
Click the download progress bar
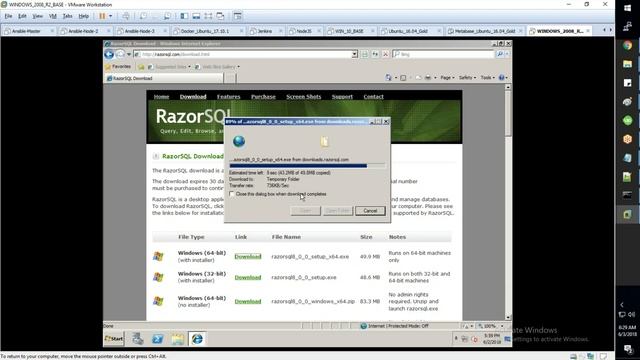(307, 166)
